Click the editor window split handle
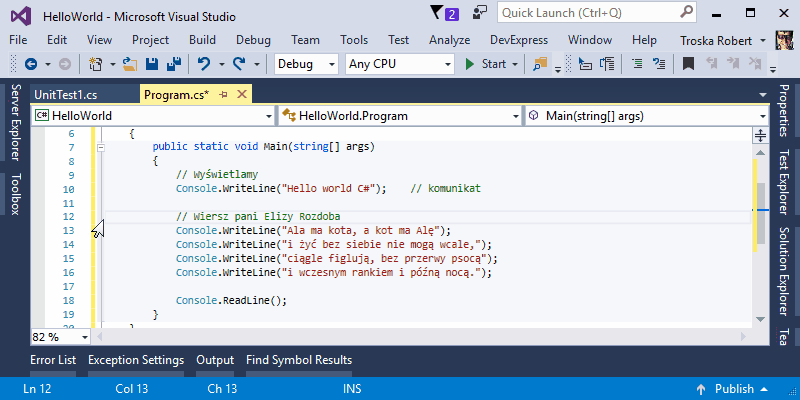The image size is (800, 400). tap(761, 136)
